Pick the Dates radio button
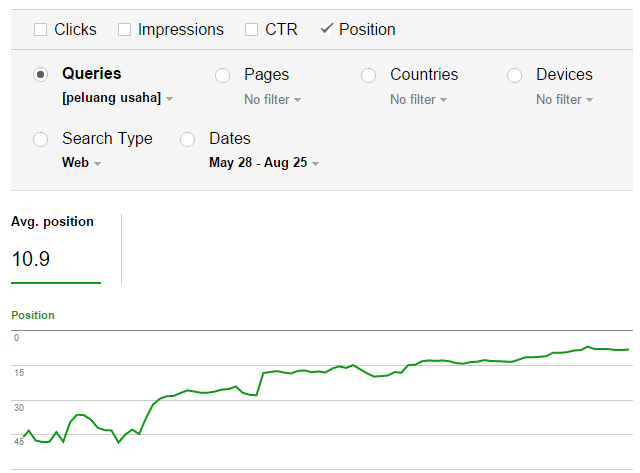 [187, 139]
